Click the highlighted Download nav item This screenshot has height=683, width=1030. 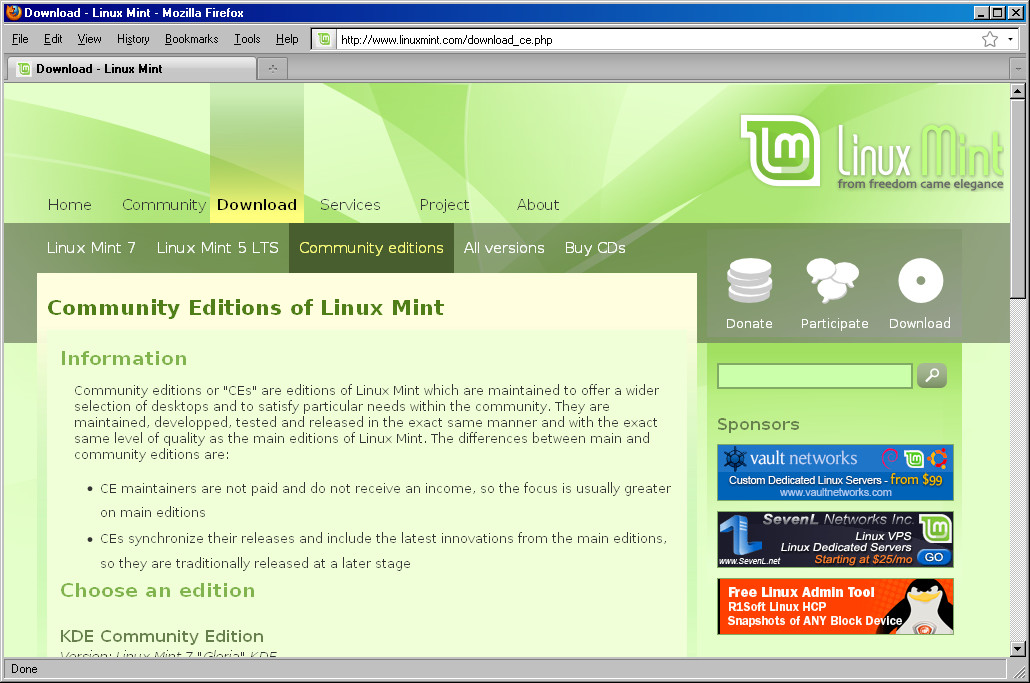pyautogui.click(x=257, y=205)
